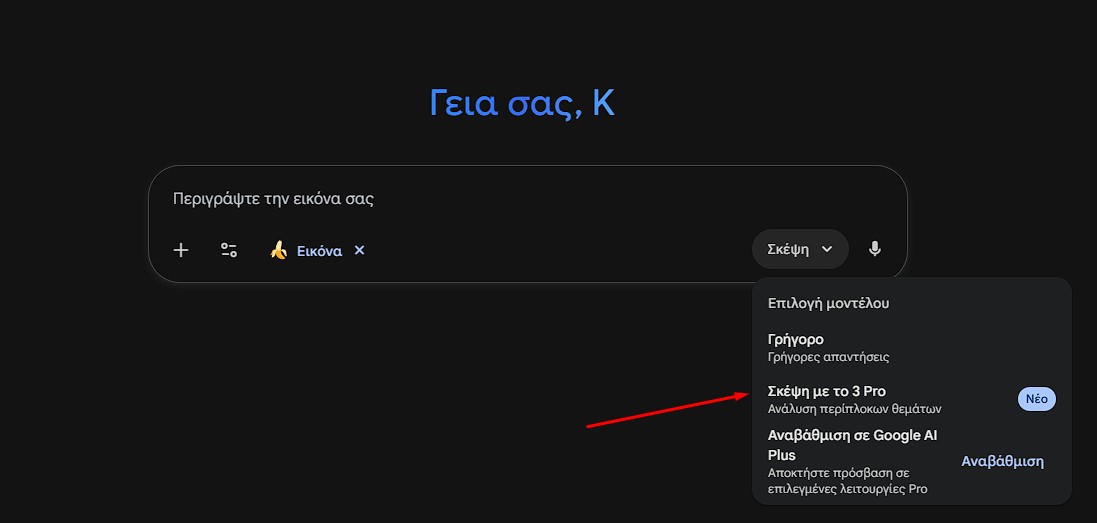The height and width of the screenshot is (523, 1097).
Task: Click Ανάλυση περίπλοκων θεμάτων description
Action: (854, 409)
